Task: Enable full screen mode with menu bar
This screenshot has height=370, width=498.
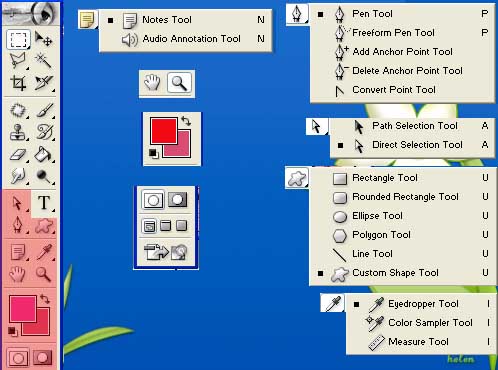Action: click(165, 226)
